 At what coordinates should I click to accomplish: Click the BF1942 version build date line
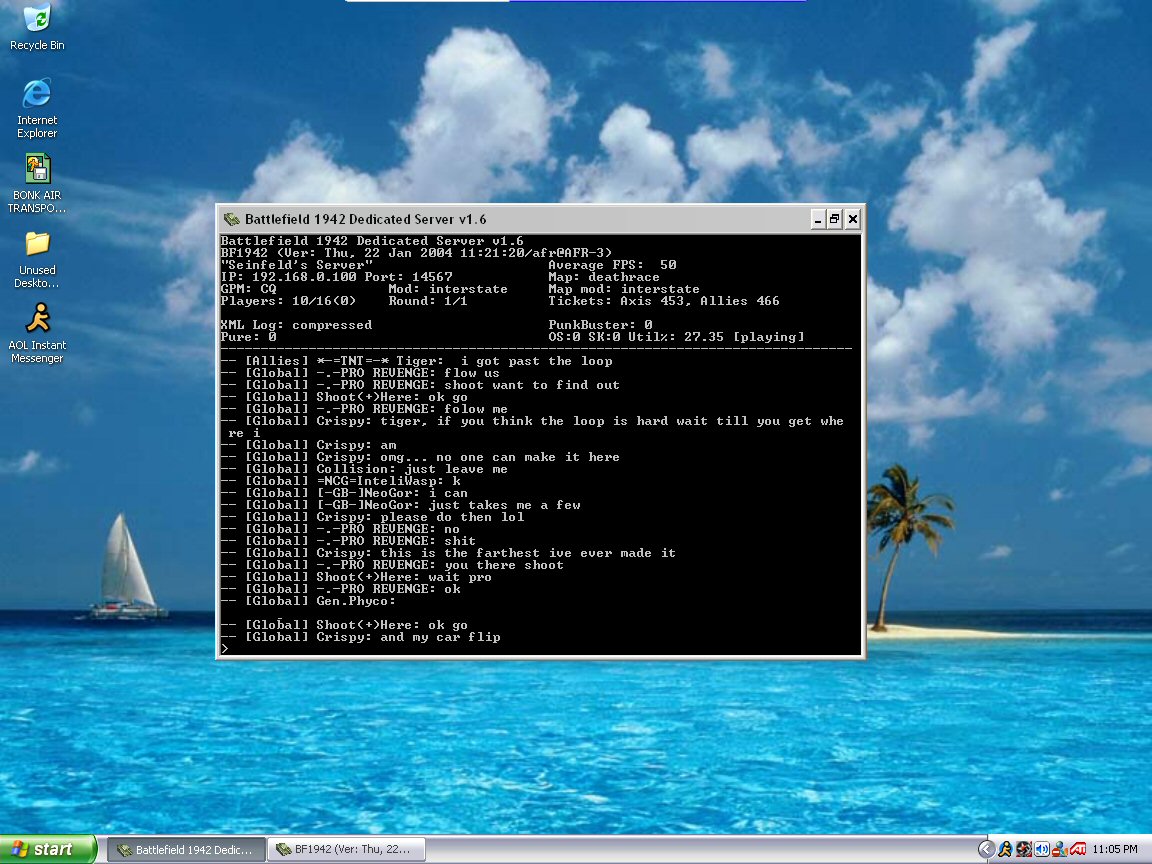click(x=417, y=253)
